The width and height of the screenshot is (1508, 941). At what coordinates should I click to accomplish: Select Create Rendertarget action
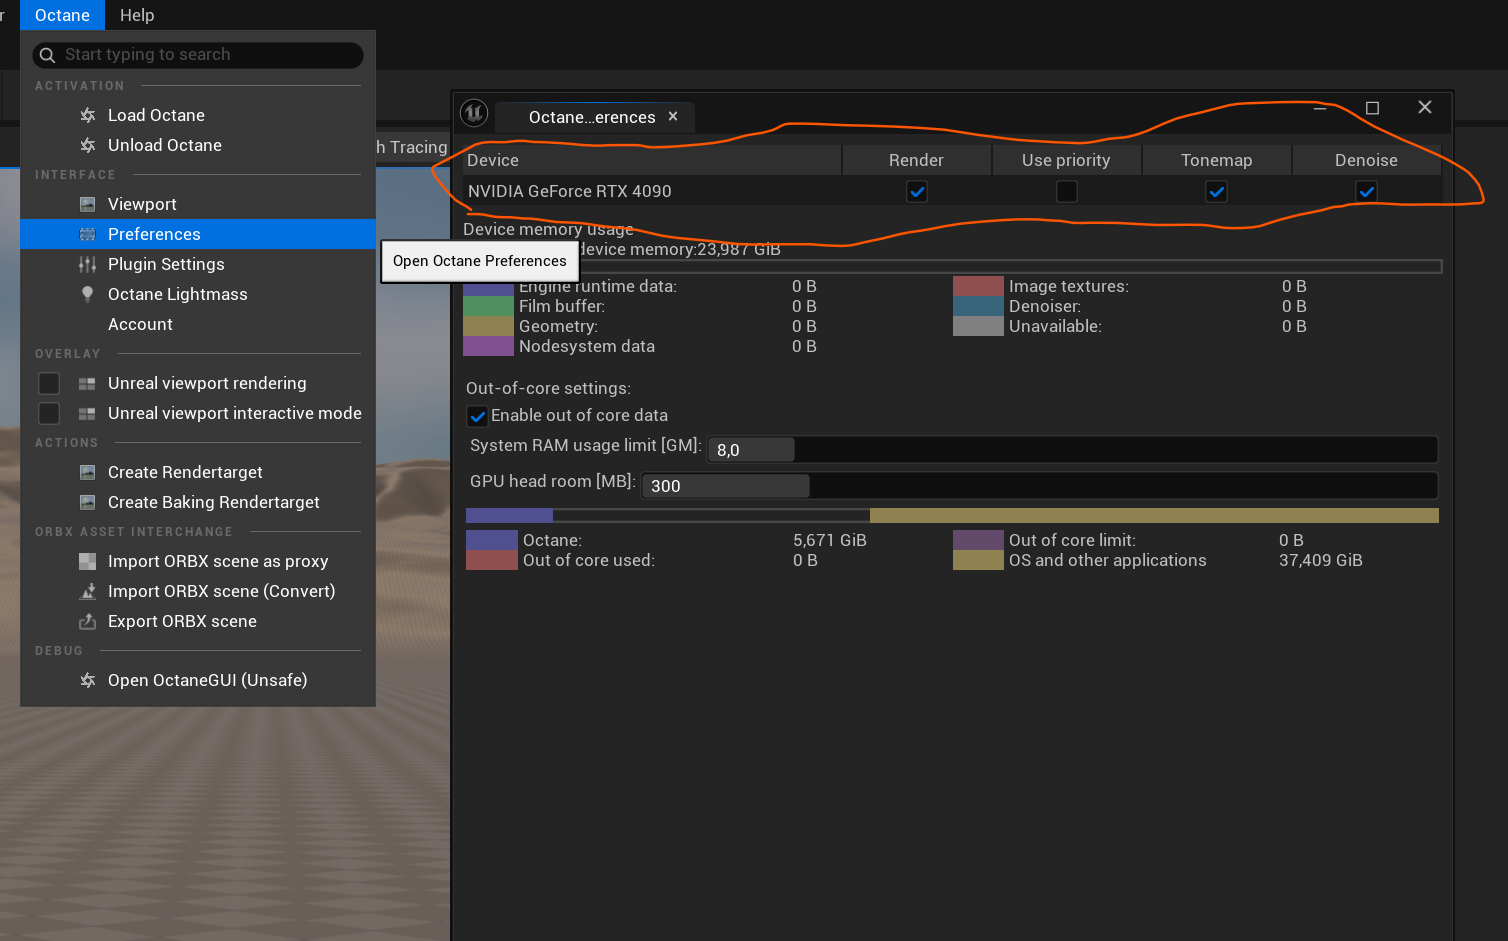pyautogui.click(x=198, y=472)
